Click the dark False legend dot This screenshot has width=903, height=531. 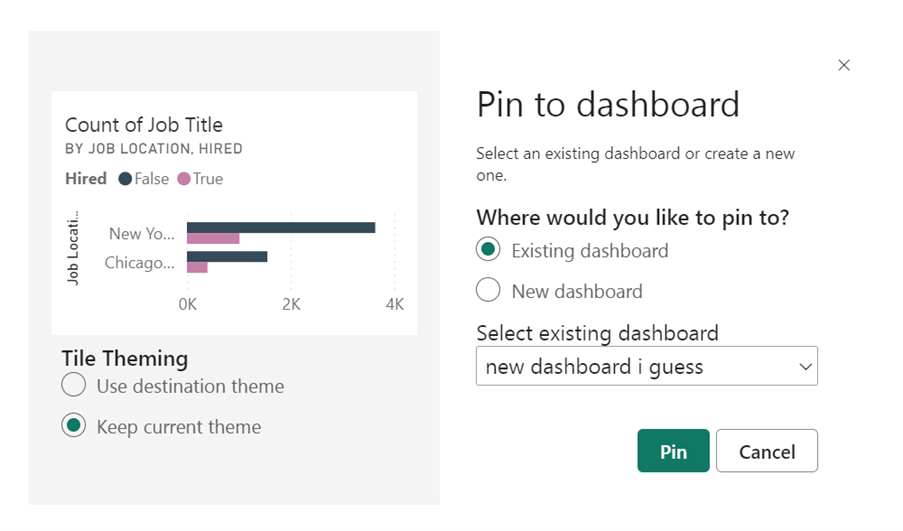125,179
